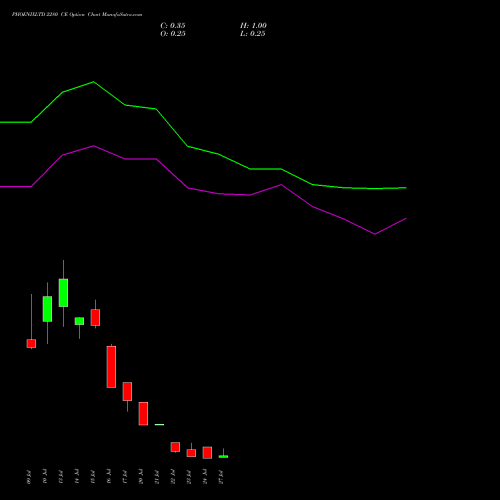Click the close value C: 0.35
500x500 pixels.
click(173, 26)
